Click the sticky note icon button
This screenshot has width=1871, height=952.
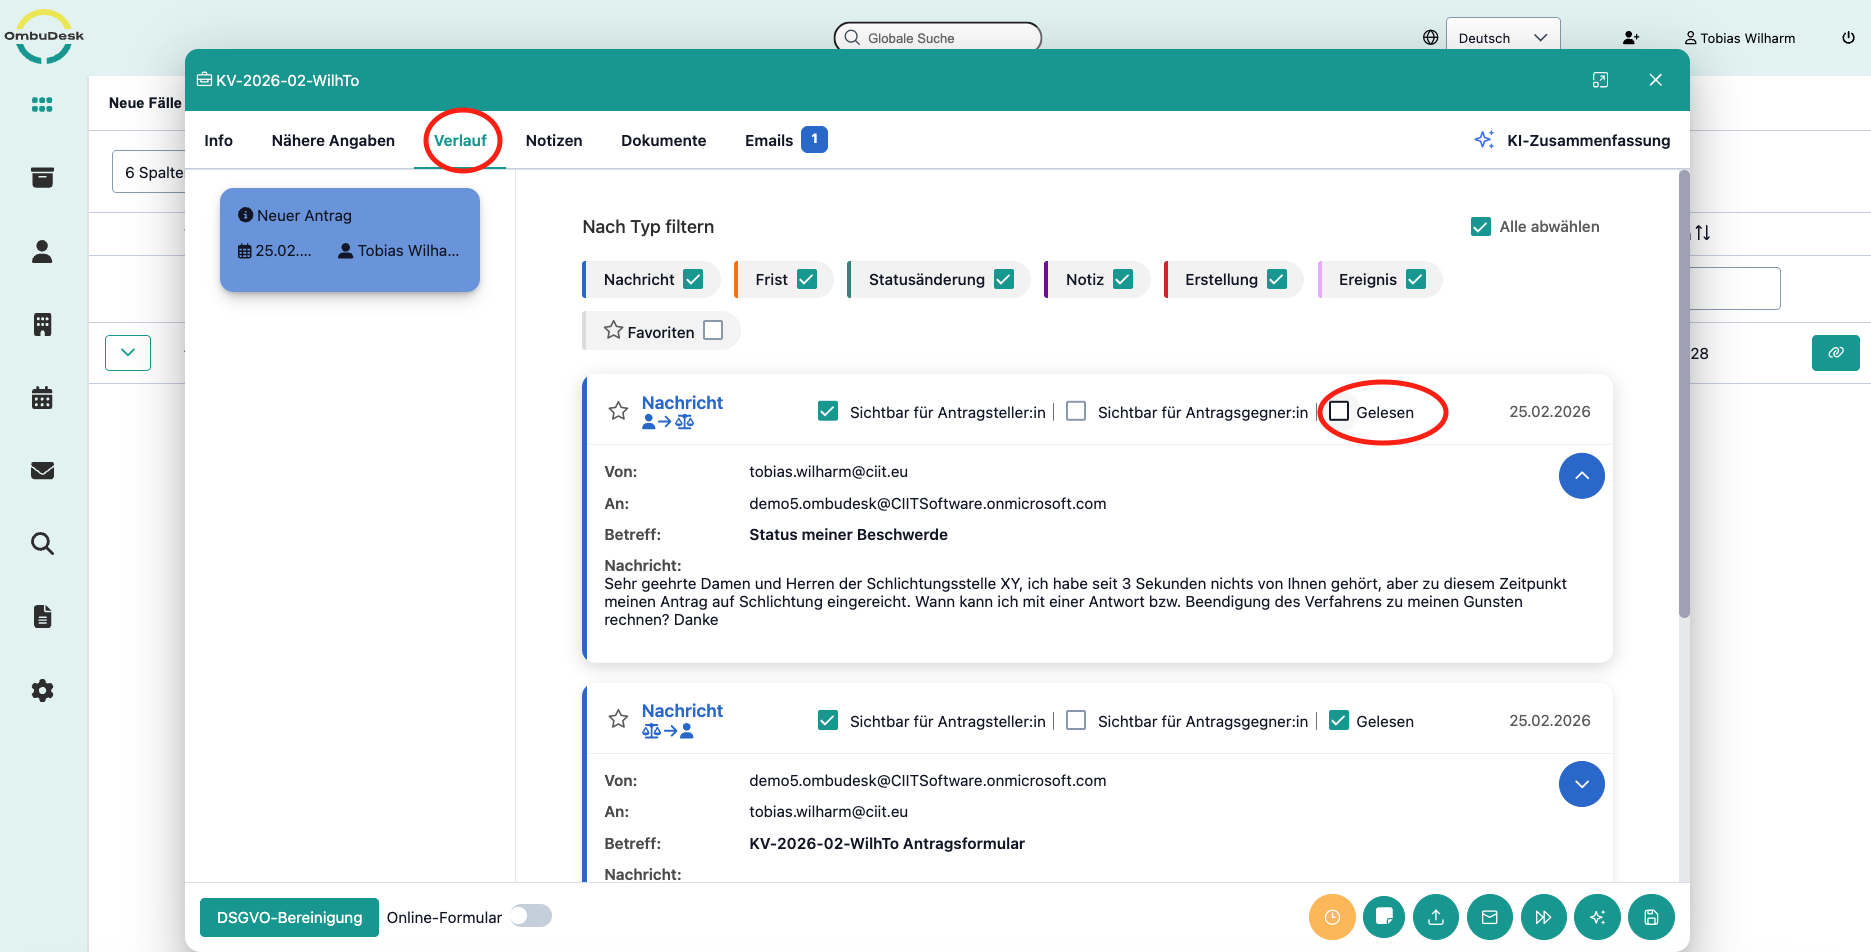tap(1384, 917)
